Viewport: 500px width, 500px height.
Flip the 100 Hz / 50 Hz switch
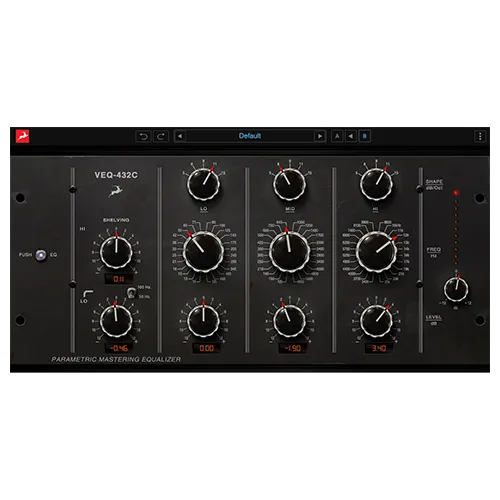(x=131, y=292)
